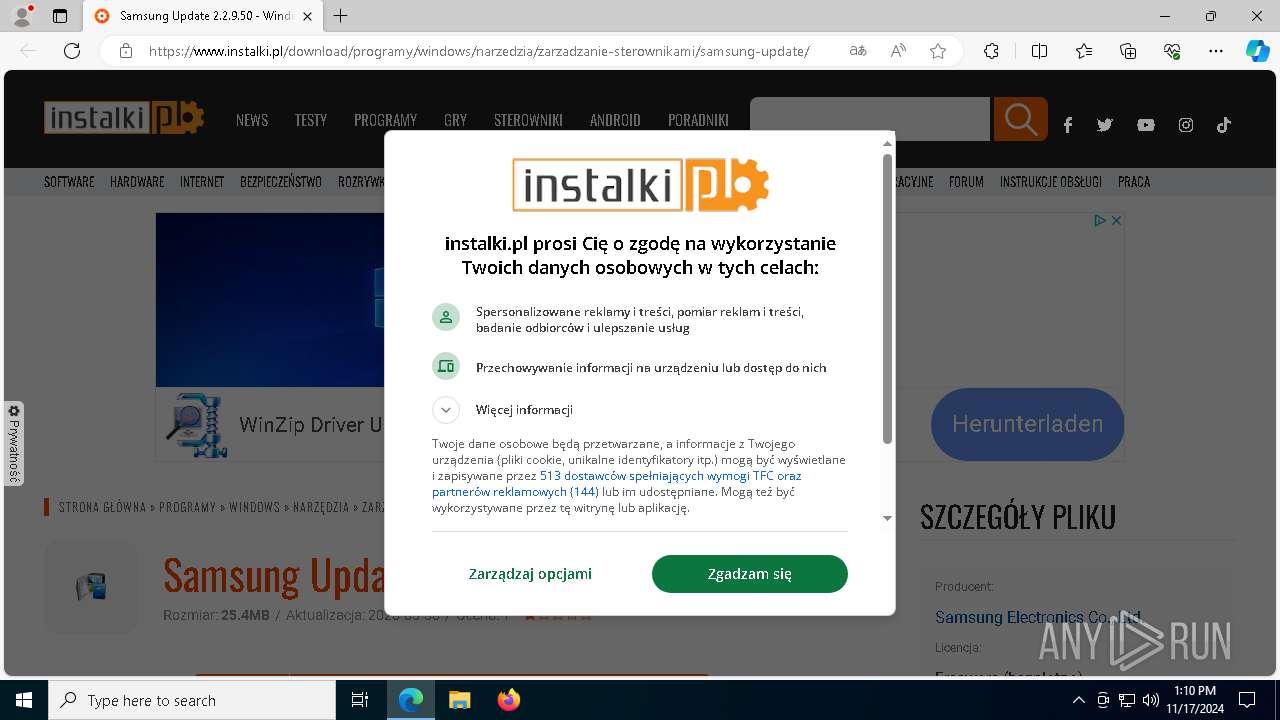Click Zarządzaj opcjami button
Image resolution: width=1280 pixels, height=720 pixels.
(x=530, y=574)
